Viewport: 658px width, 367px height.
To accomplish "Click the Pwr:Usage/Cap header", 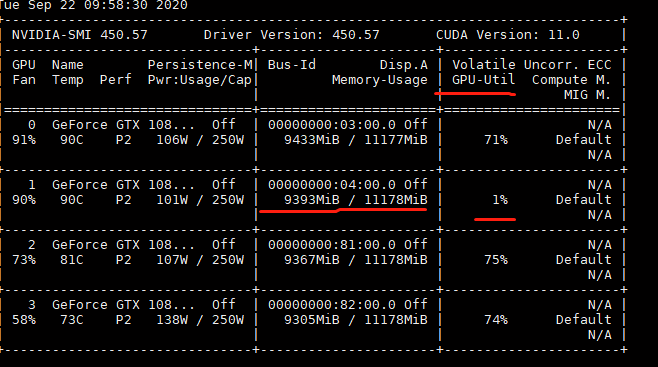I will (x=200, y=80).
